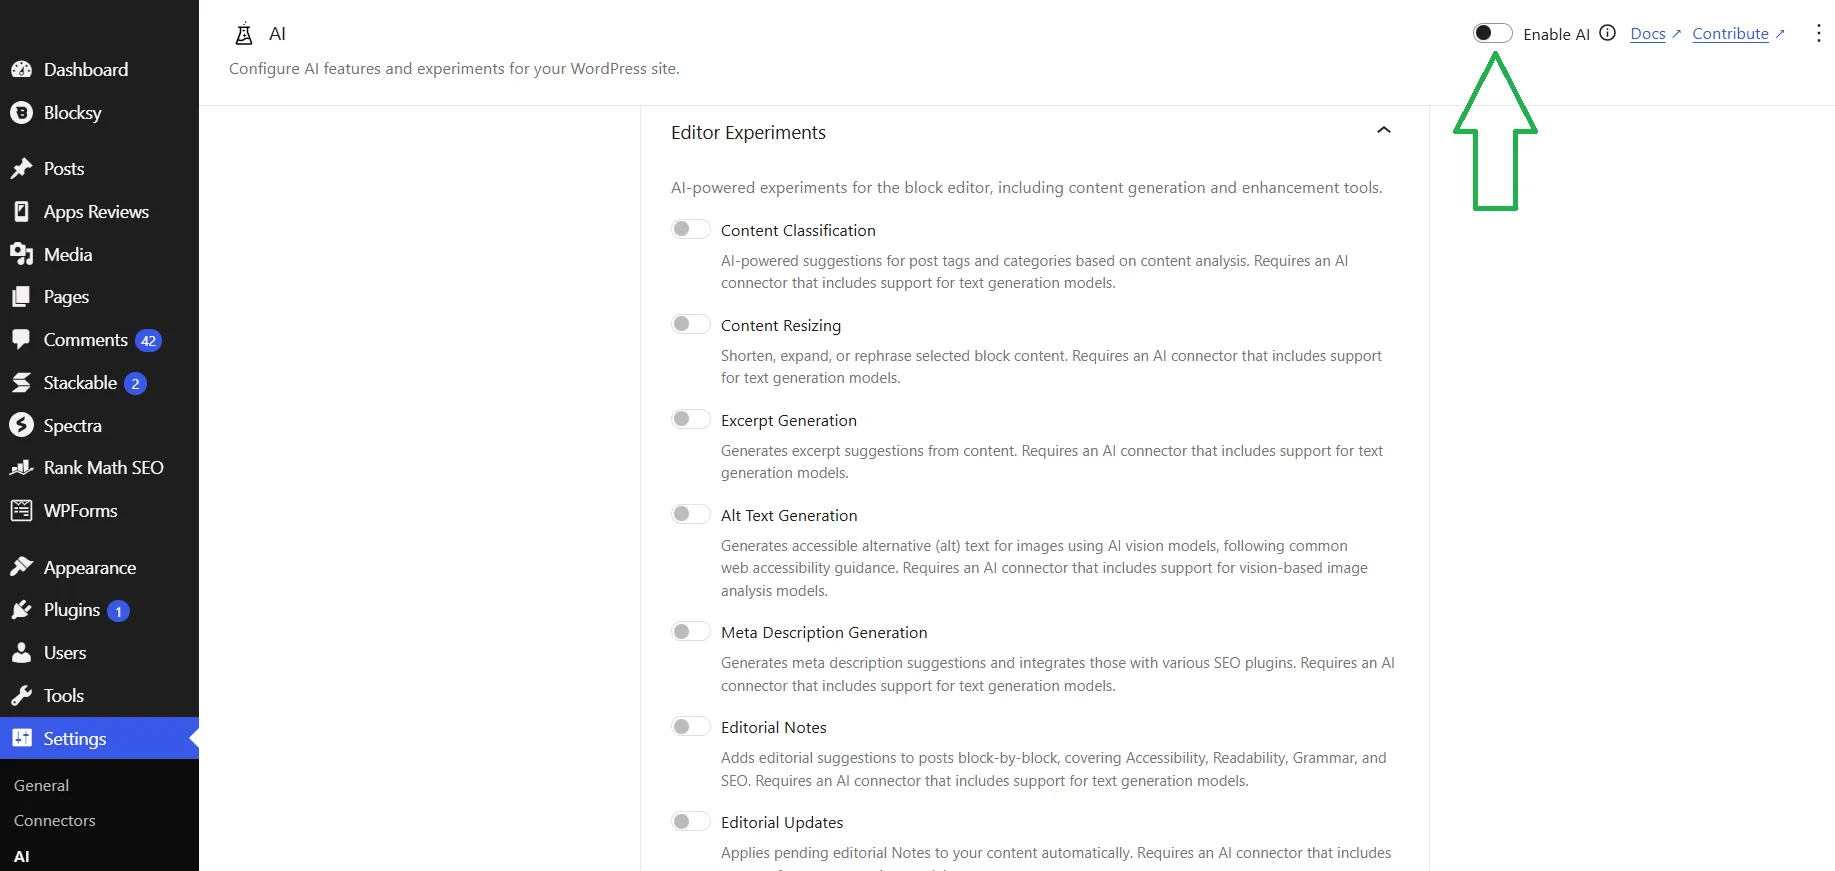Click the Plugins plug icon
1835x871 pixels.
click(21, 610)
